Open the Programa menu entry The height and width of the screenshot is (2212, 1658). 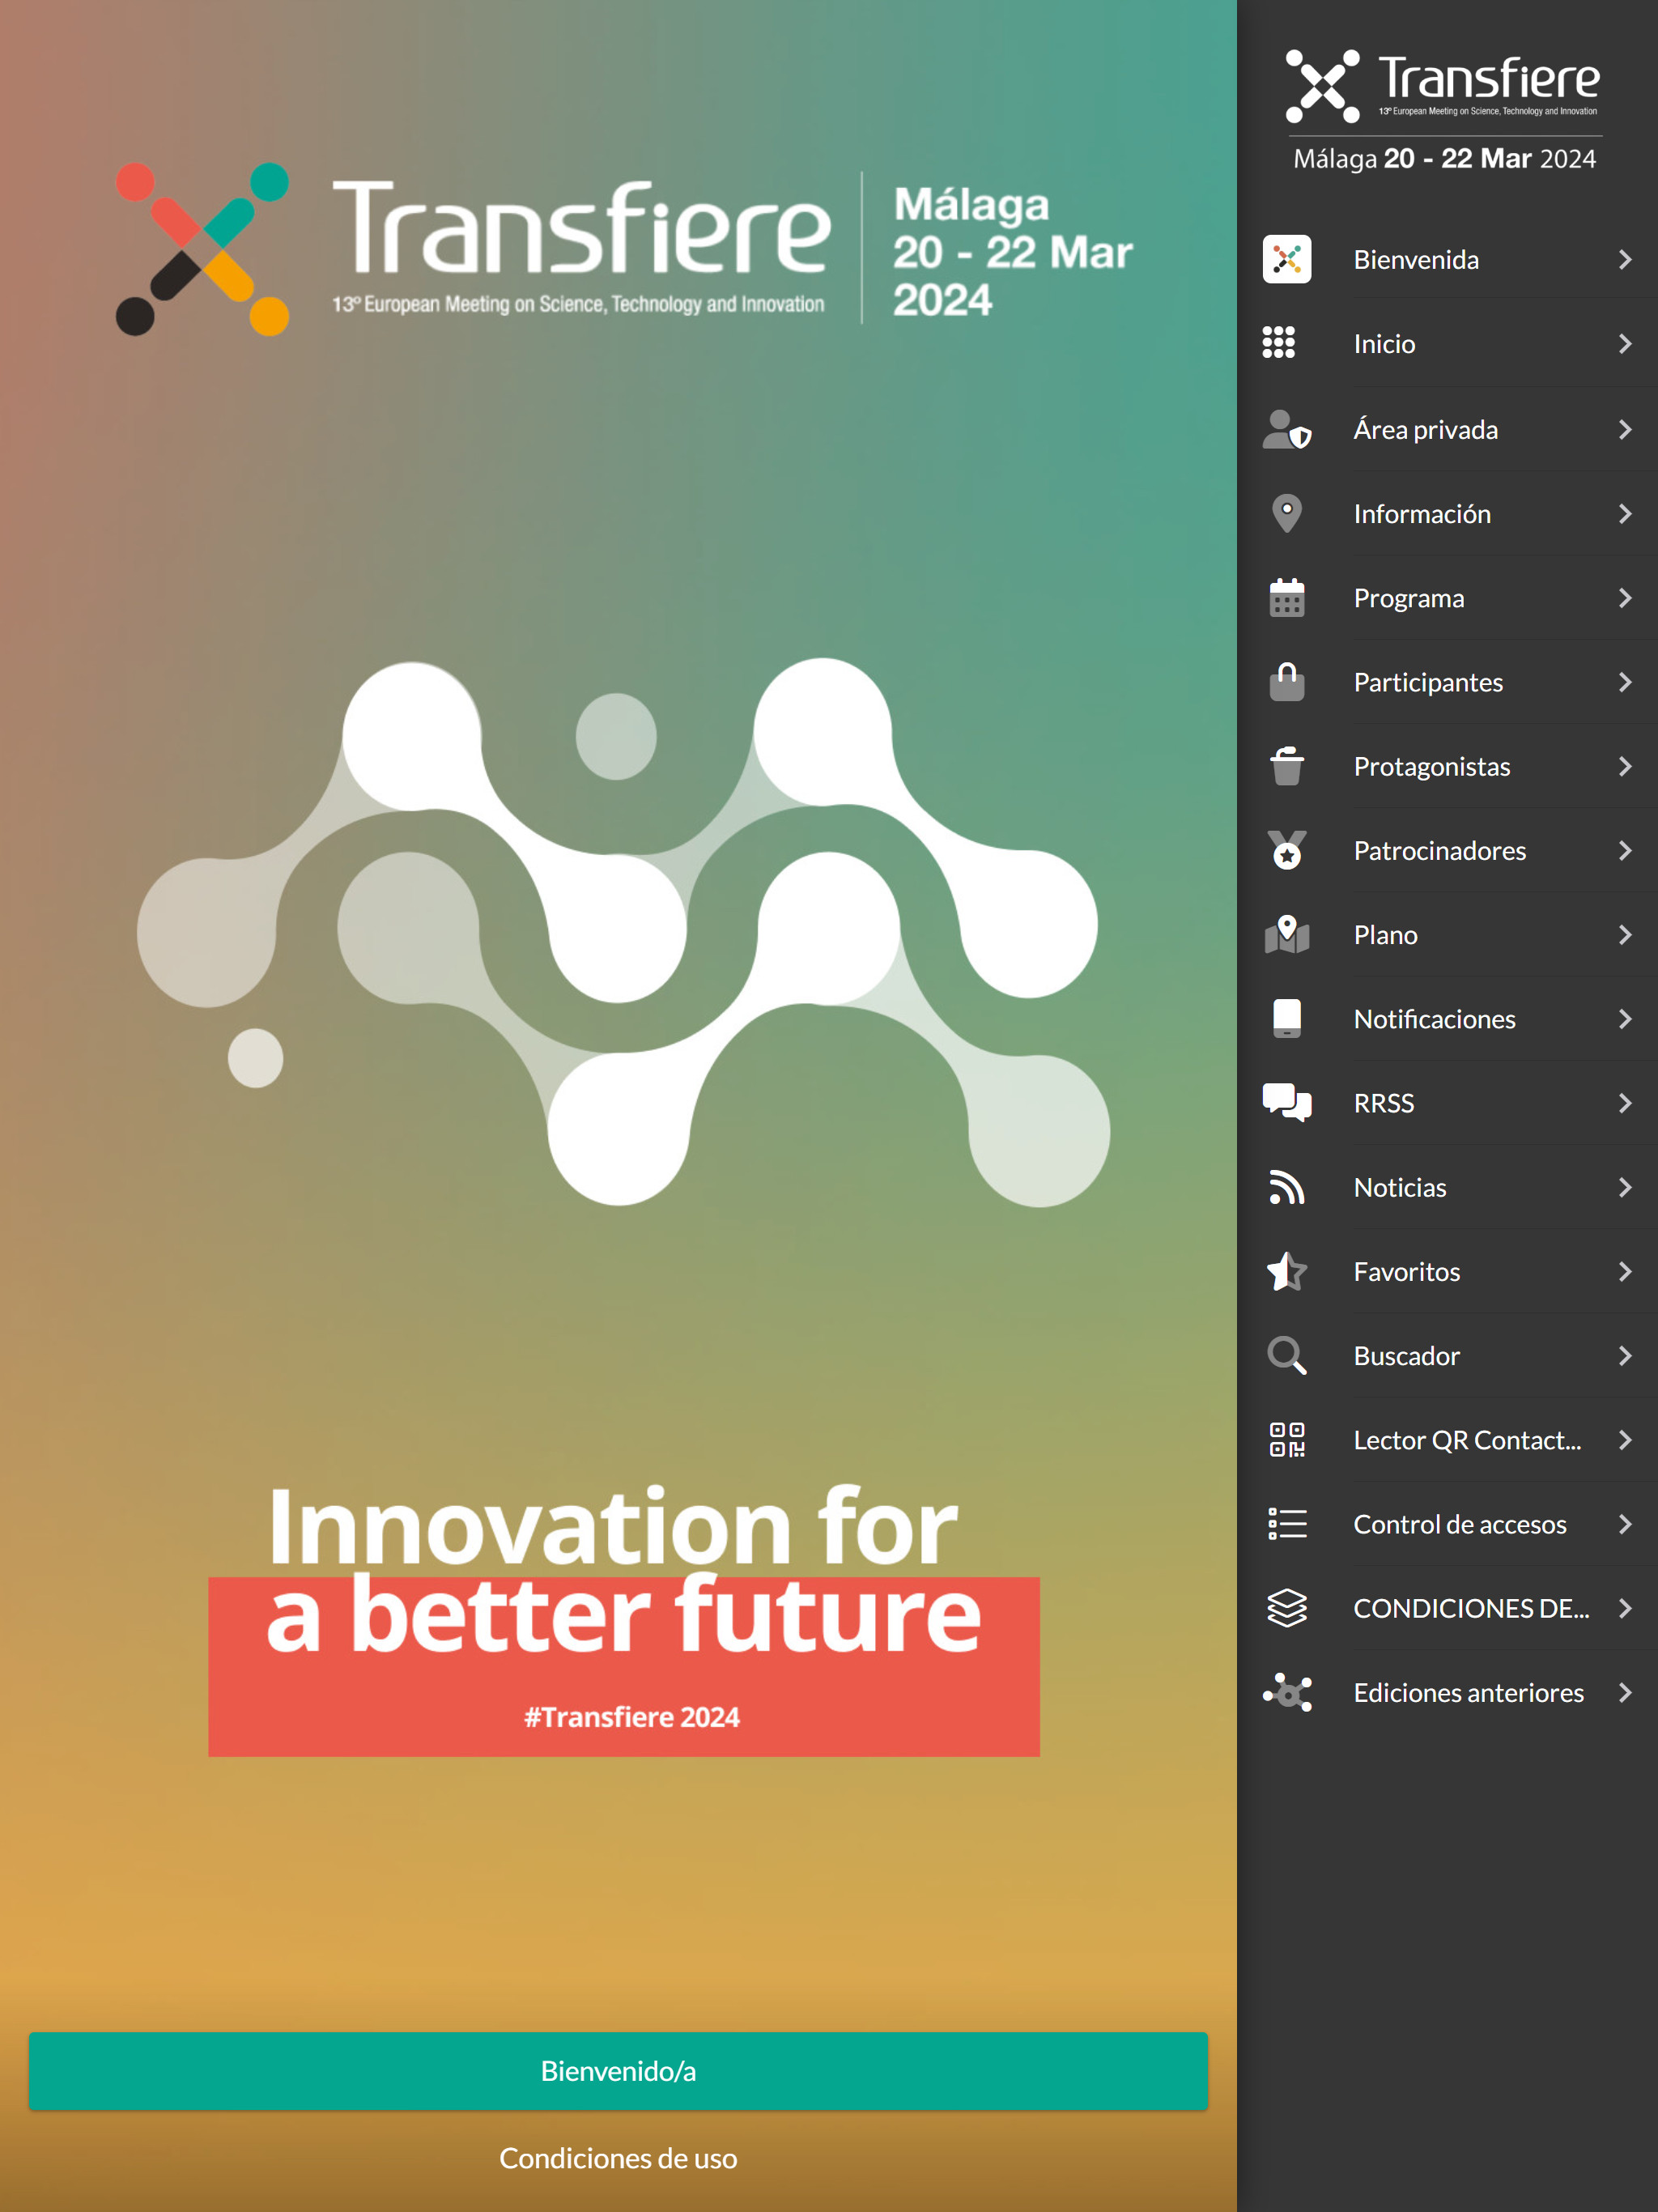tap(1447, 597)
